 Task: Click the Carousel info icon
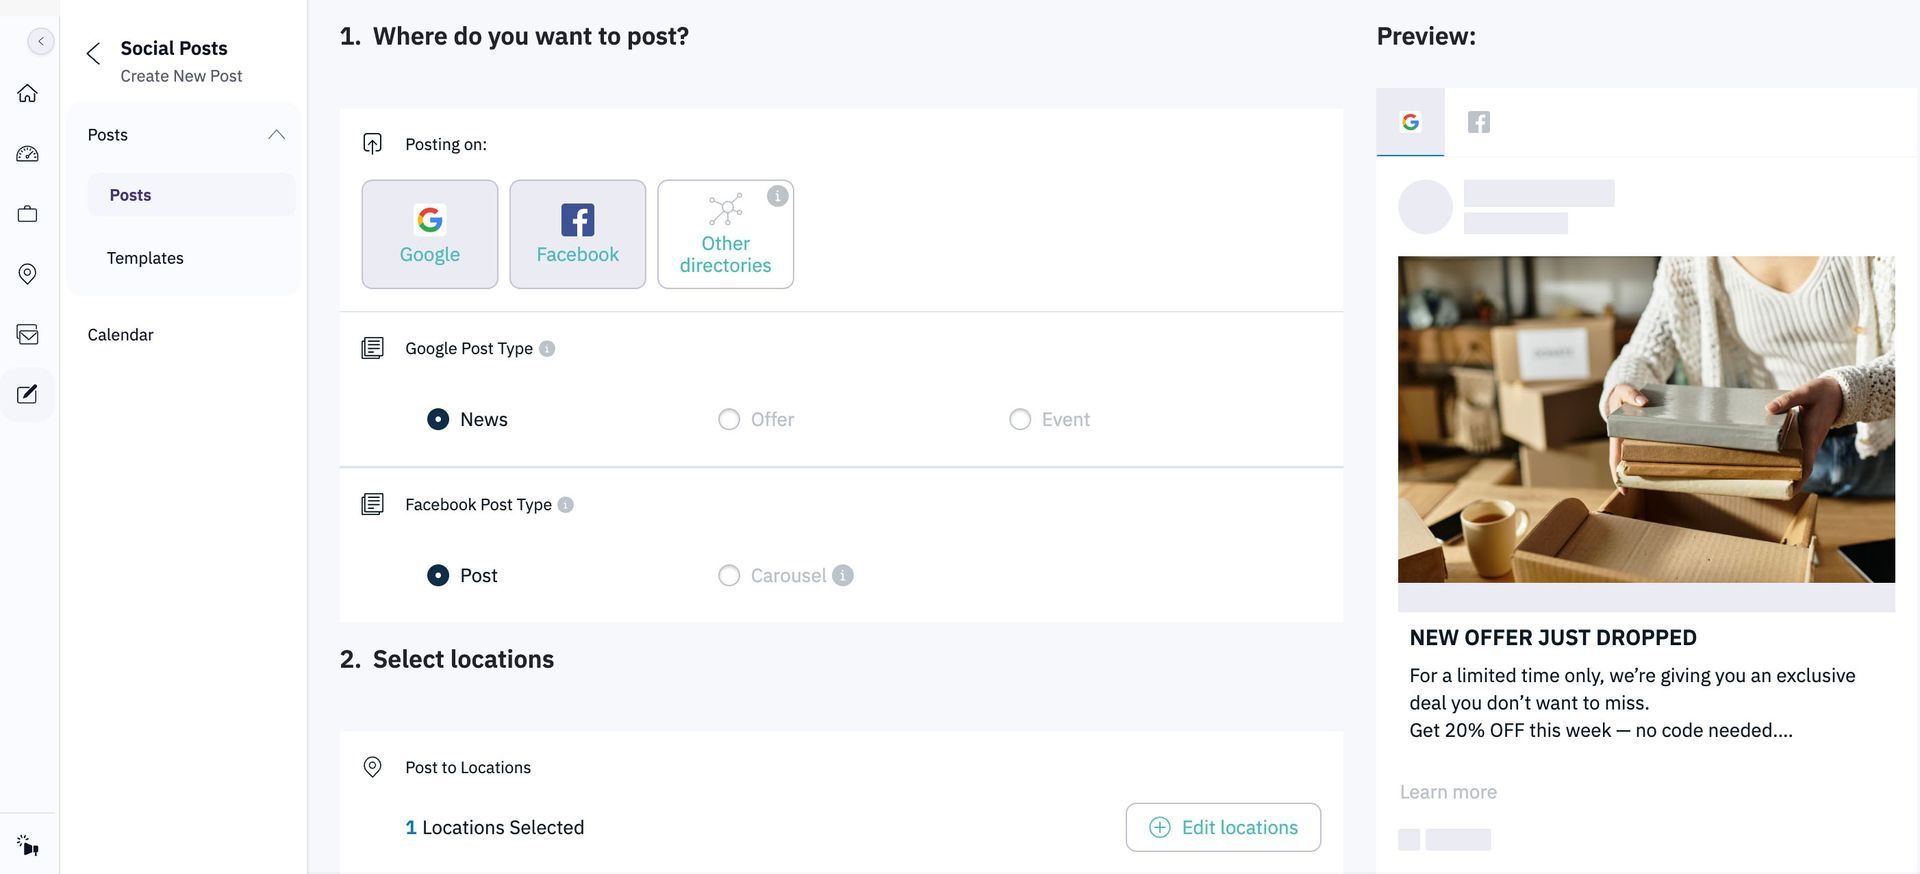pos(843,576)
